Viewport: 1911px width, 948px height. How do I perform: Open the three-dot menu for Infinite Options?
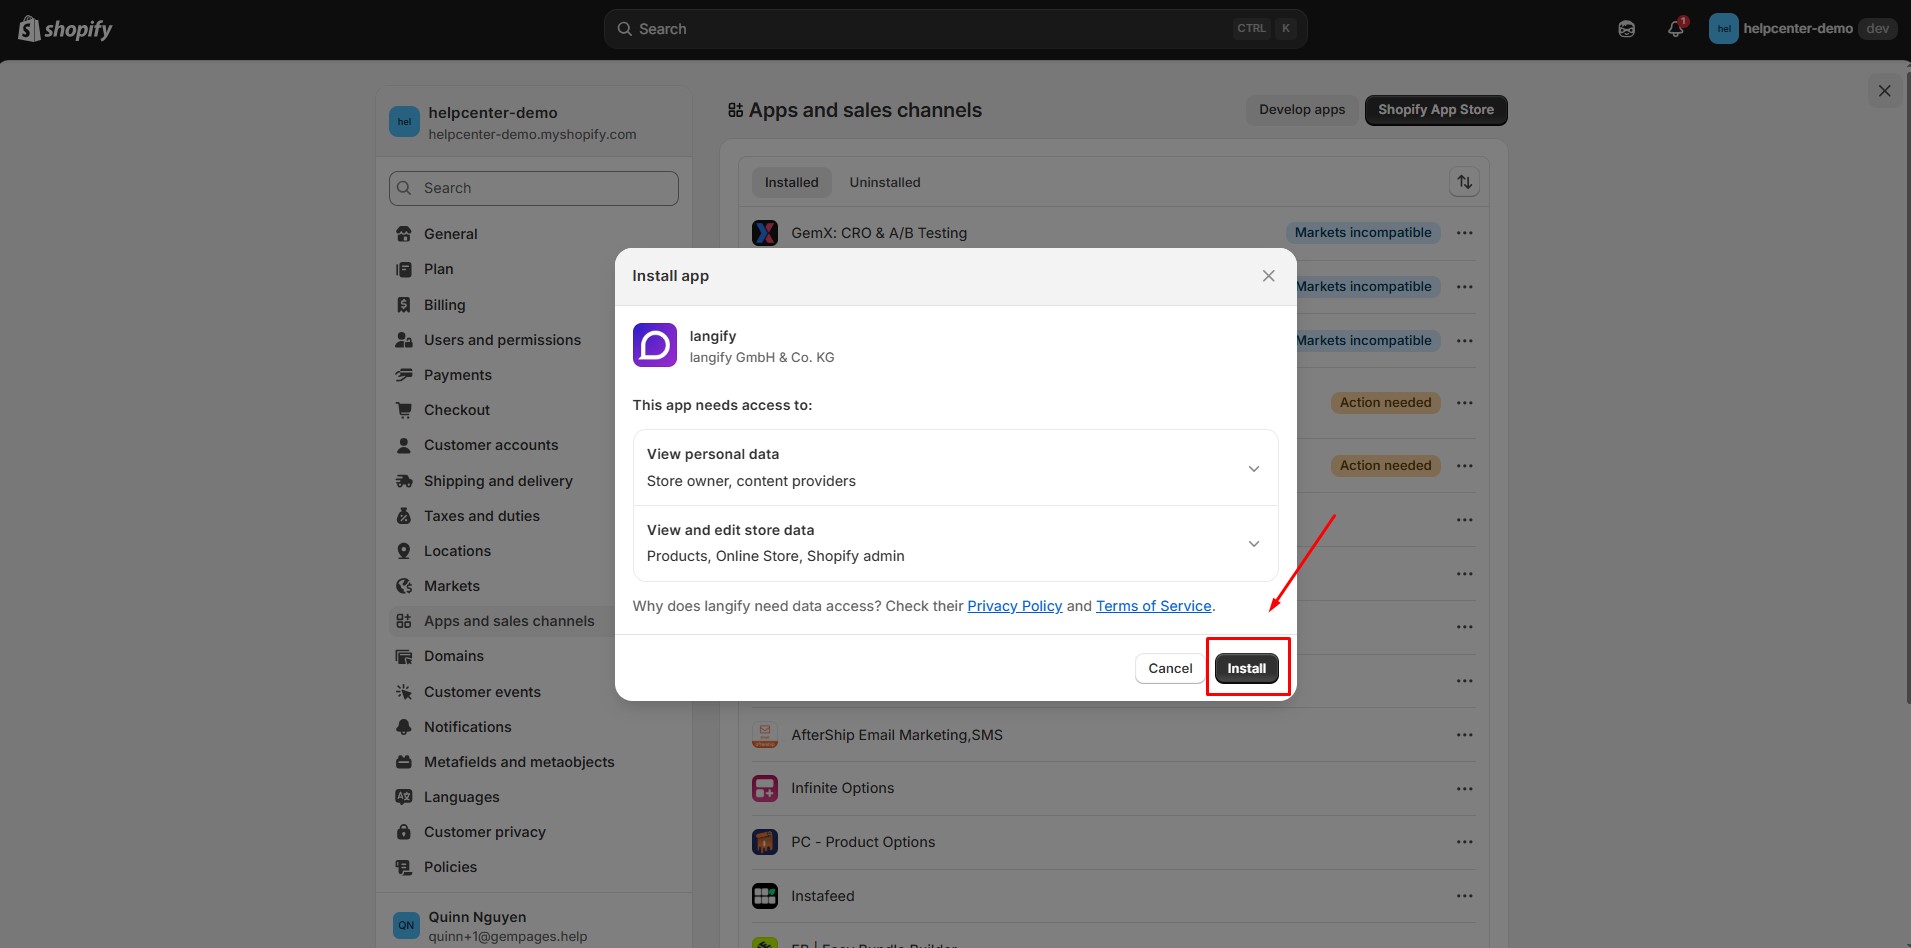coord(1464,788)
